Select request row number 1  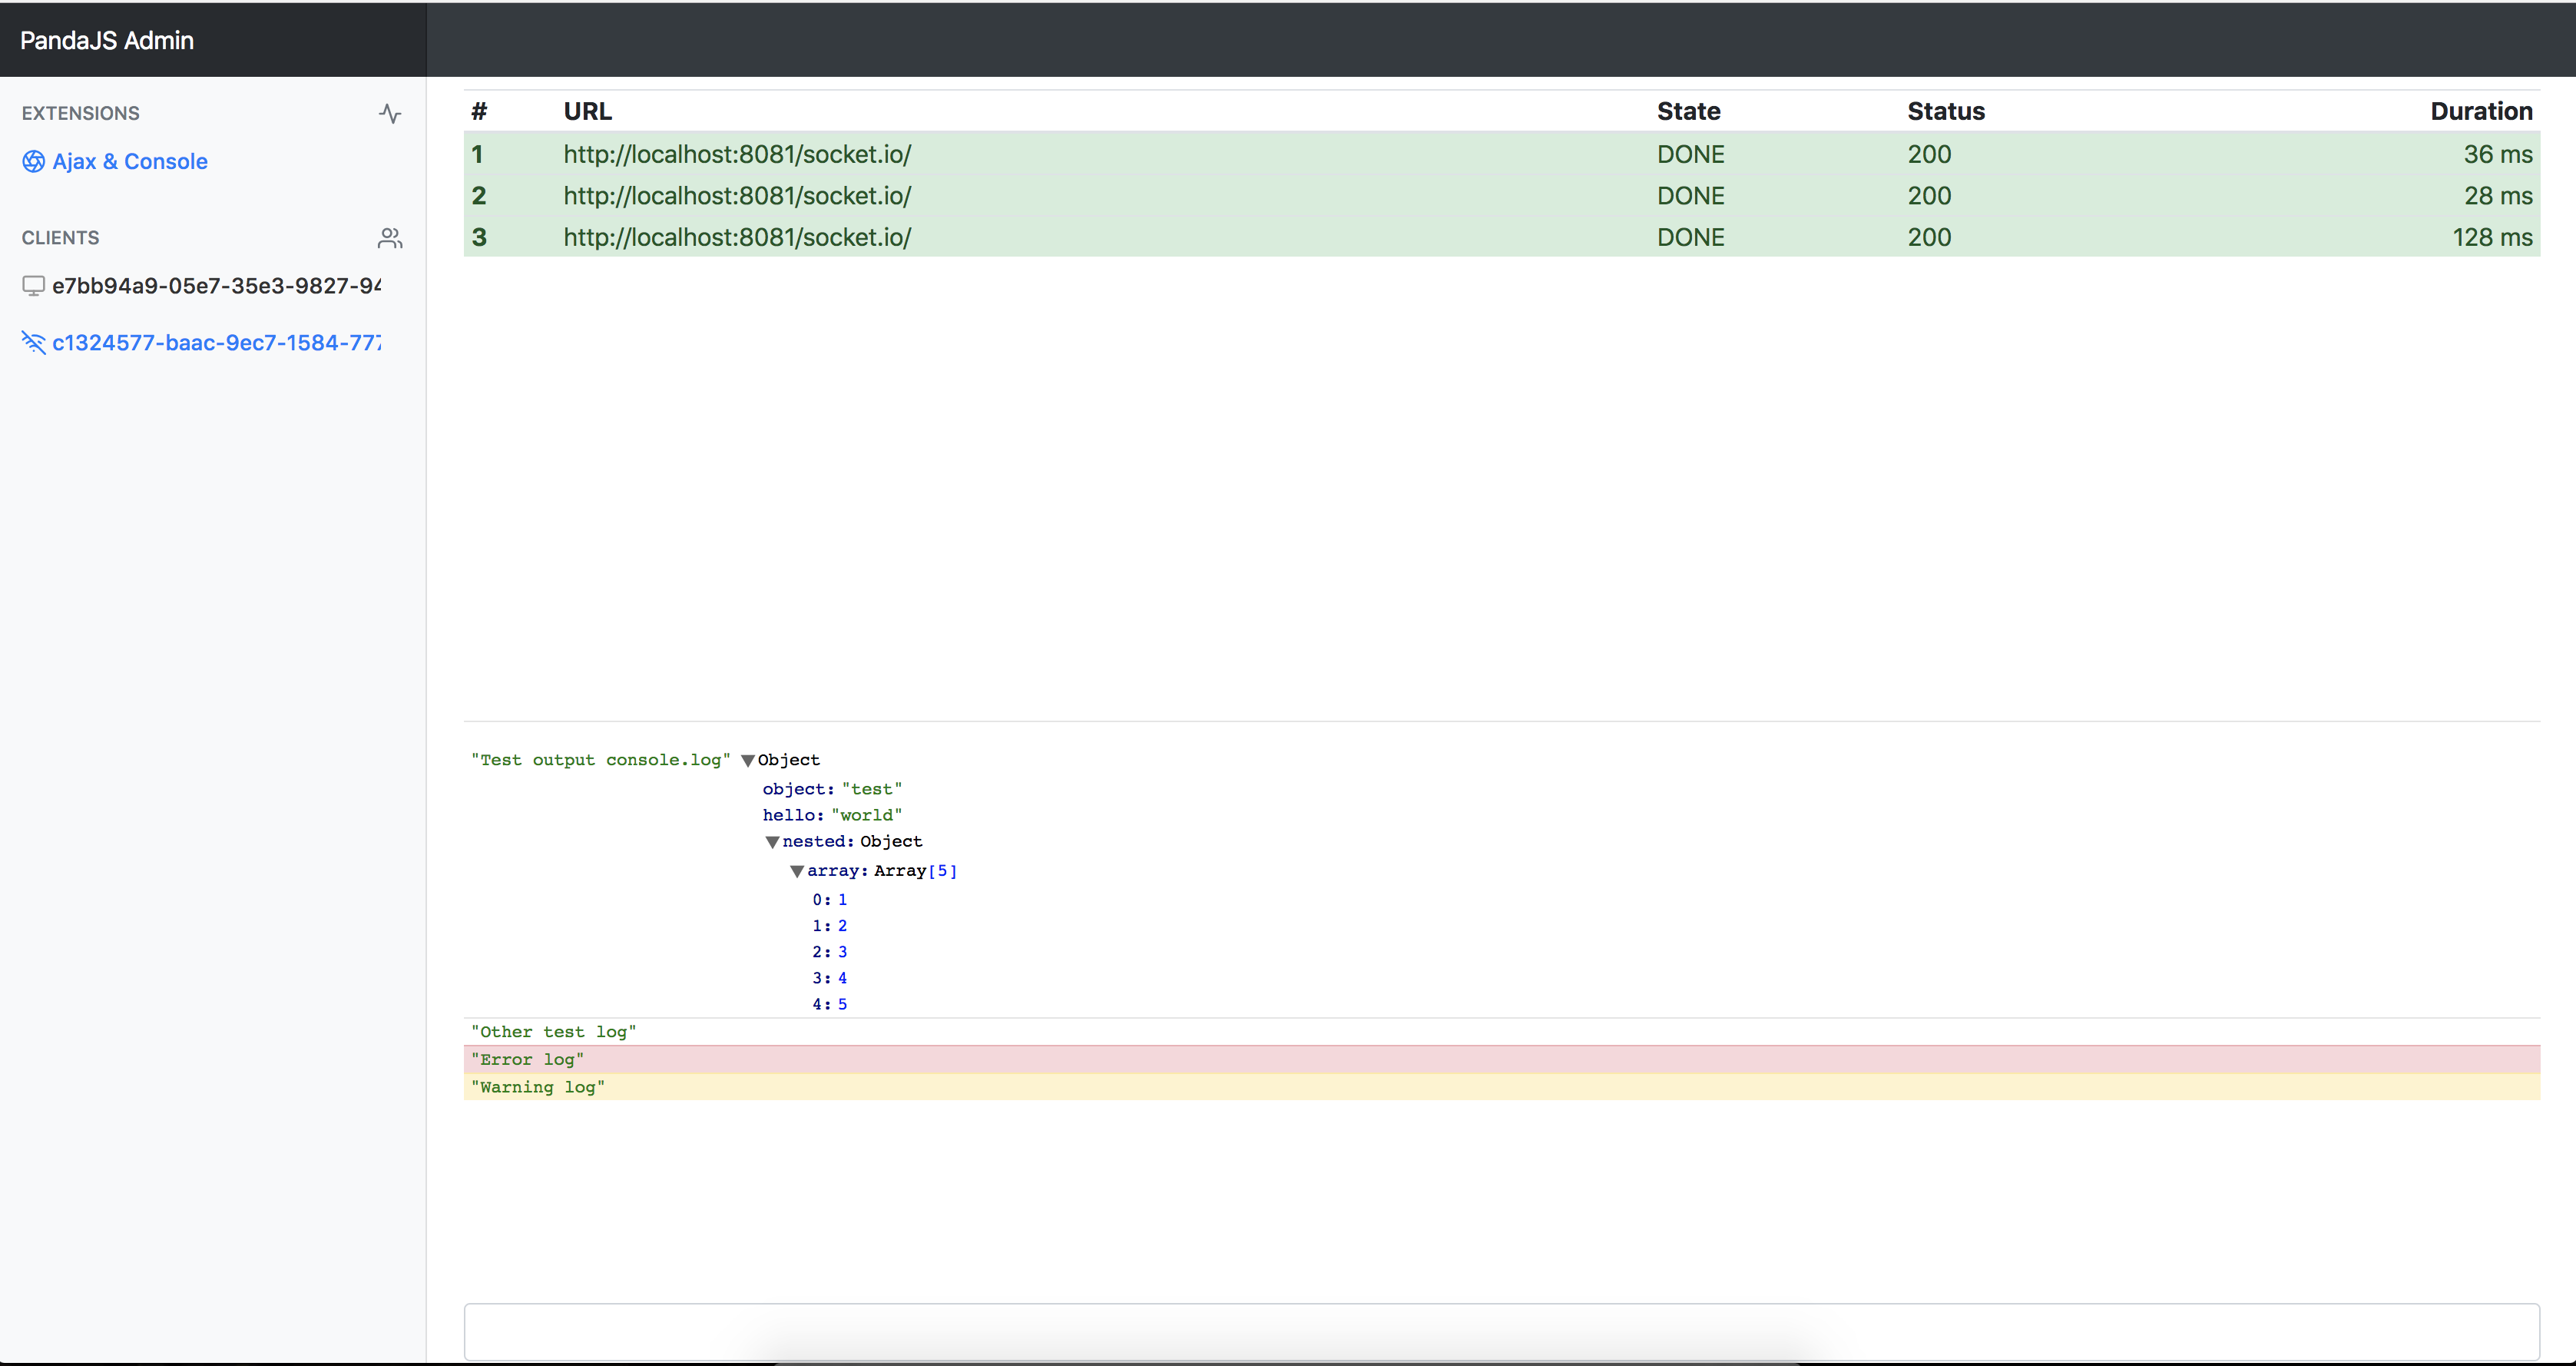click(1500, 154)
